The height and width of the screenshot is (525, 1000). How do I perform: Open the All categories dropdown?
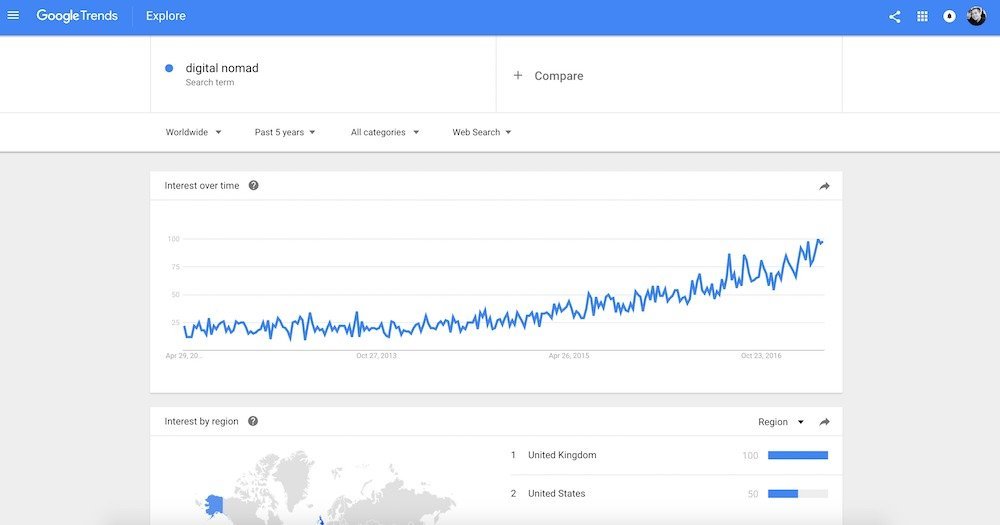click(x=385, y=132)
